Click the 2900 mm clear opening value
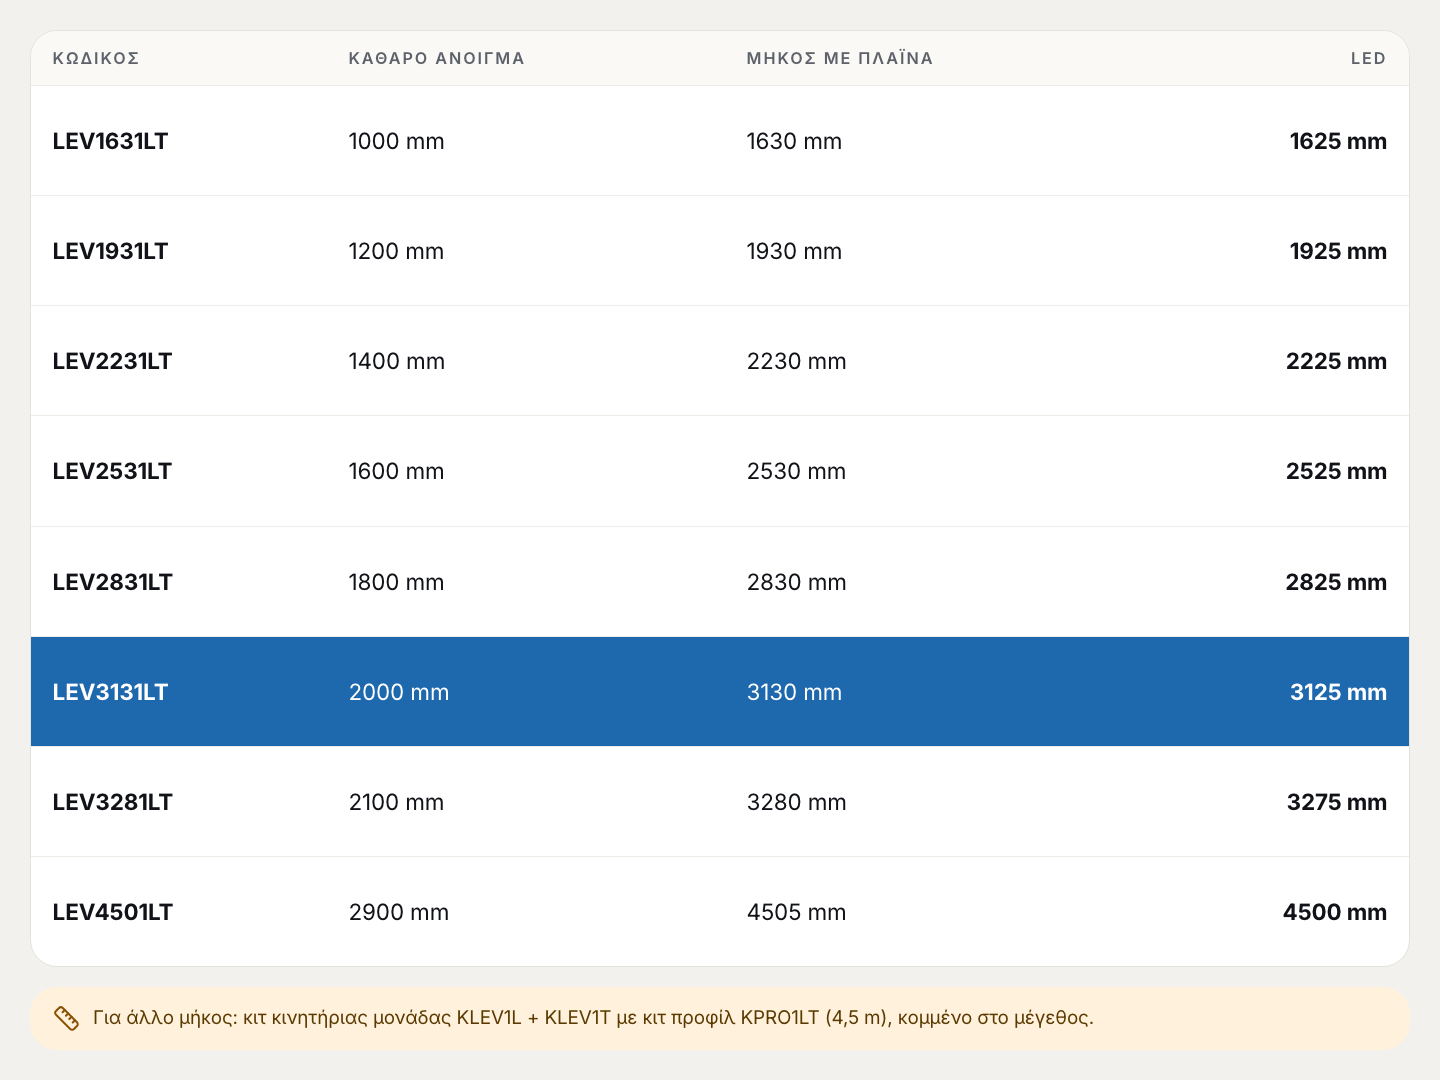Viewport: 1440px width, 1080px height. tap(399, 912)
